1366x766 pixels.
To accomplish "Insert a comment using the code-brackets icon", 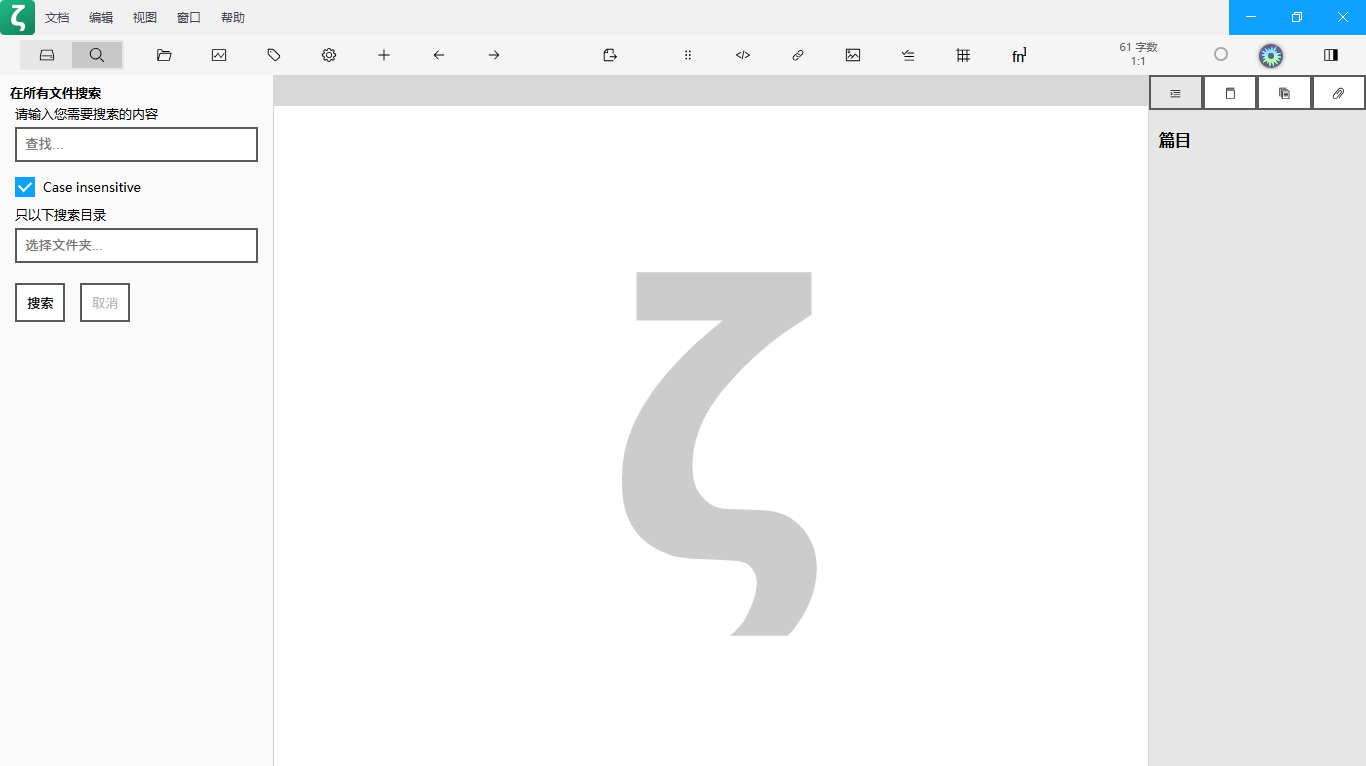I will tap(743, 55).
